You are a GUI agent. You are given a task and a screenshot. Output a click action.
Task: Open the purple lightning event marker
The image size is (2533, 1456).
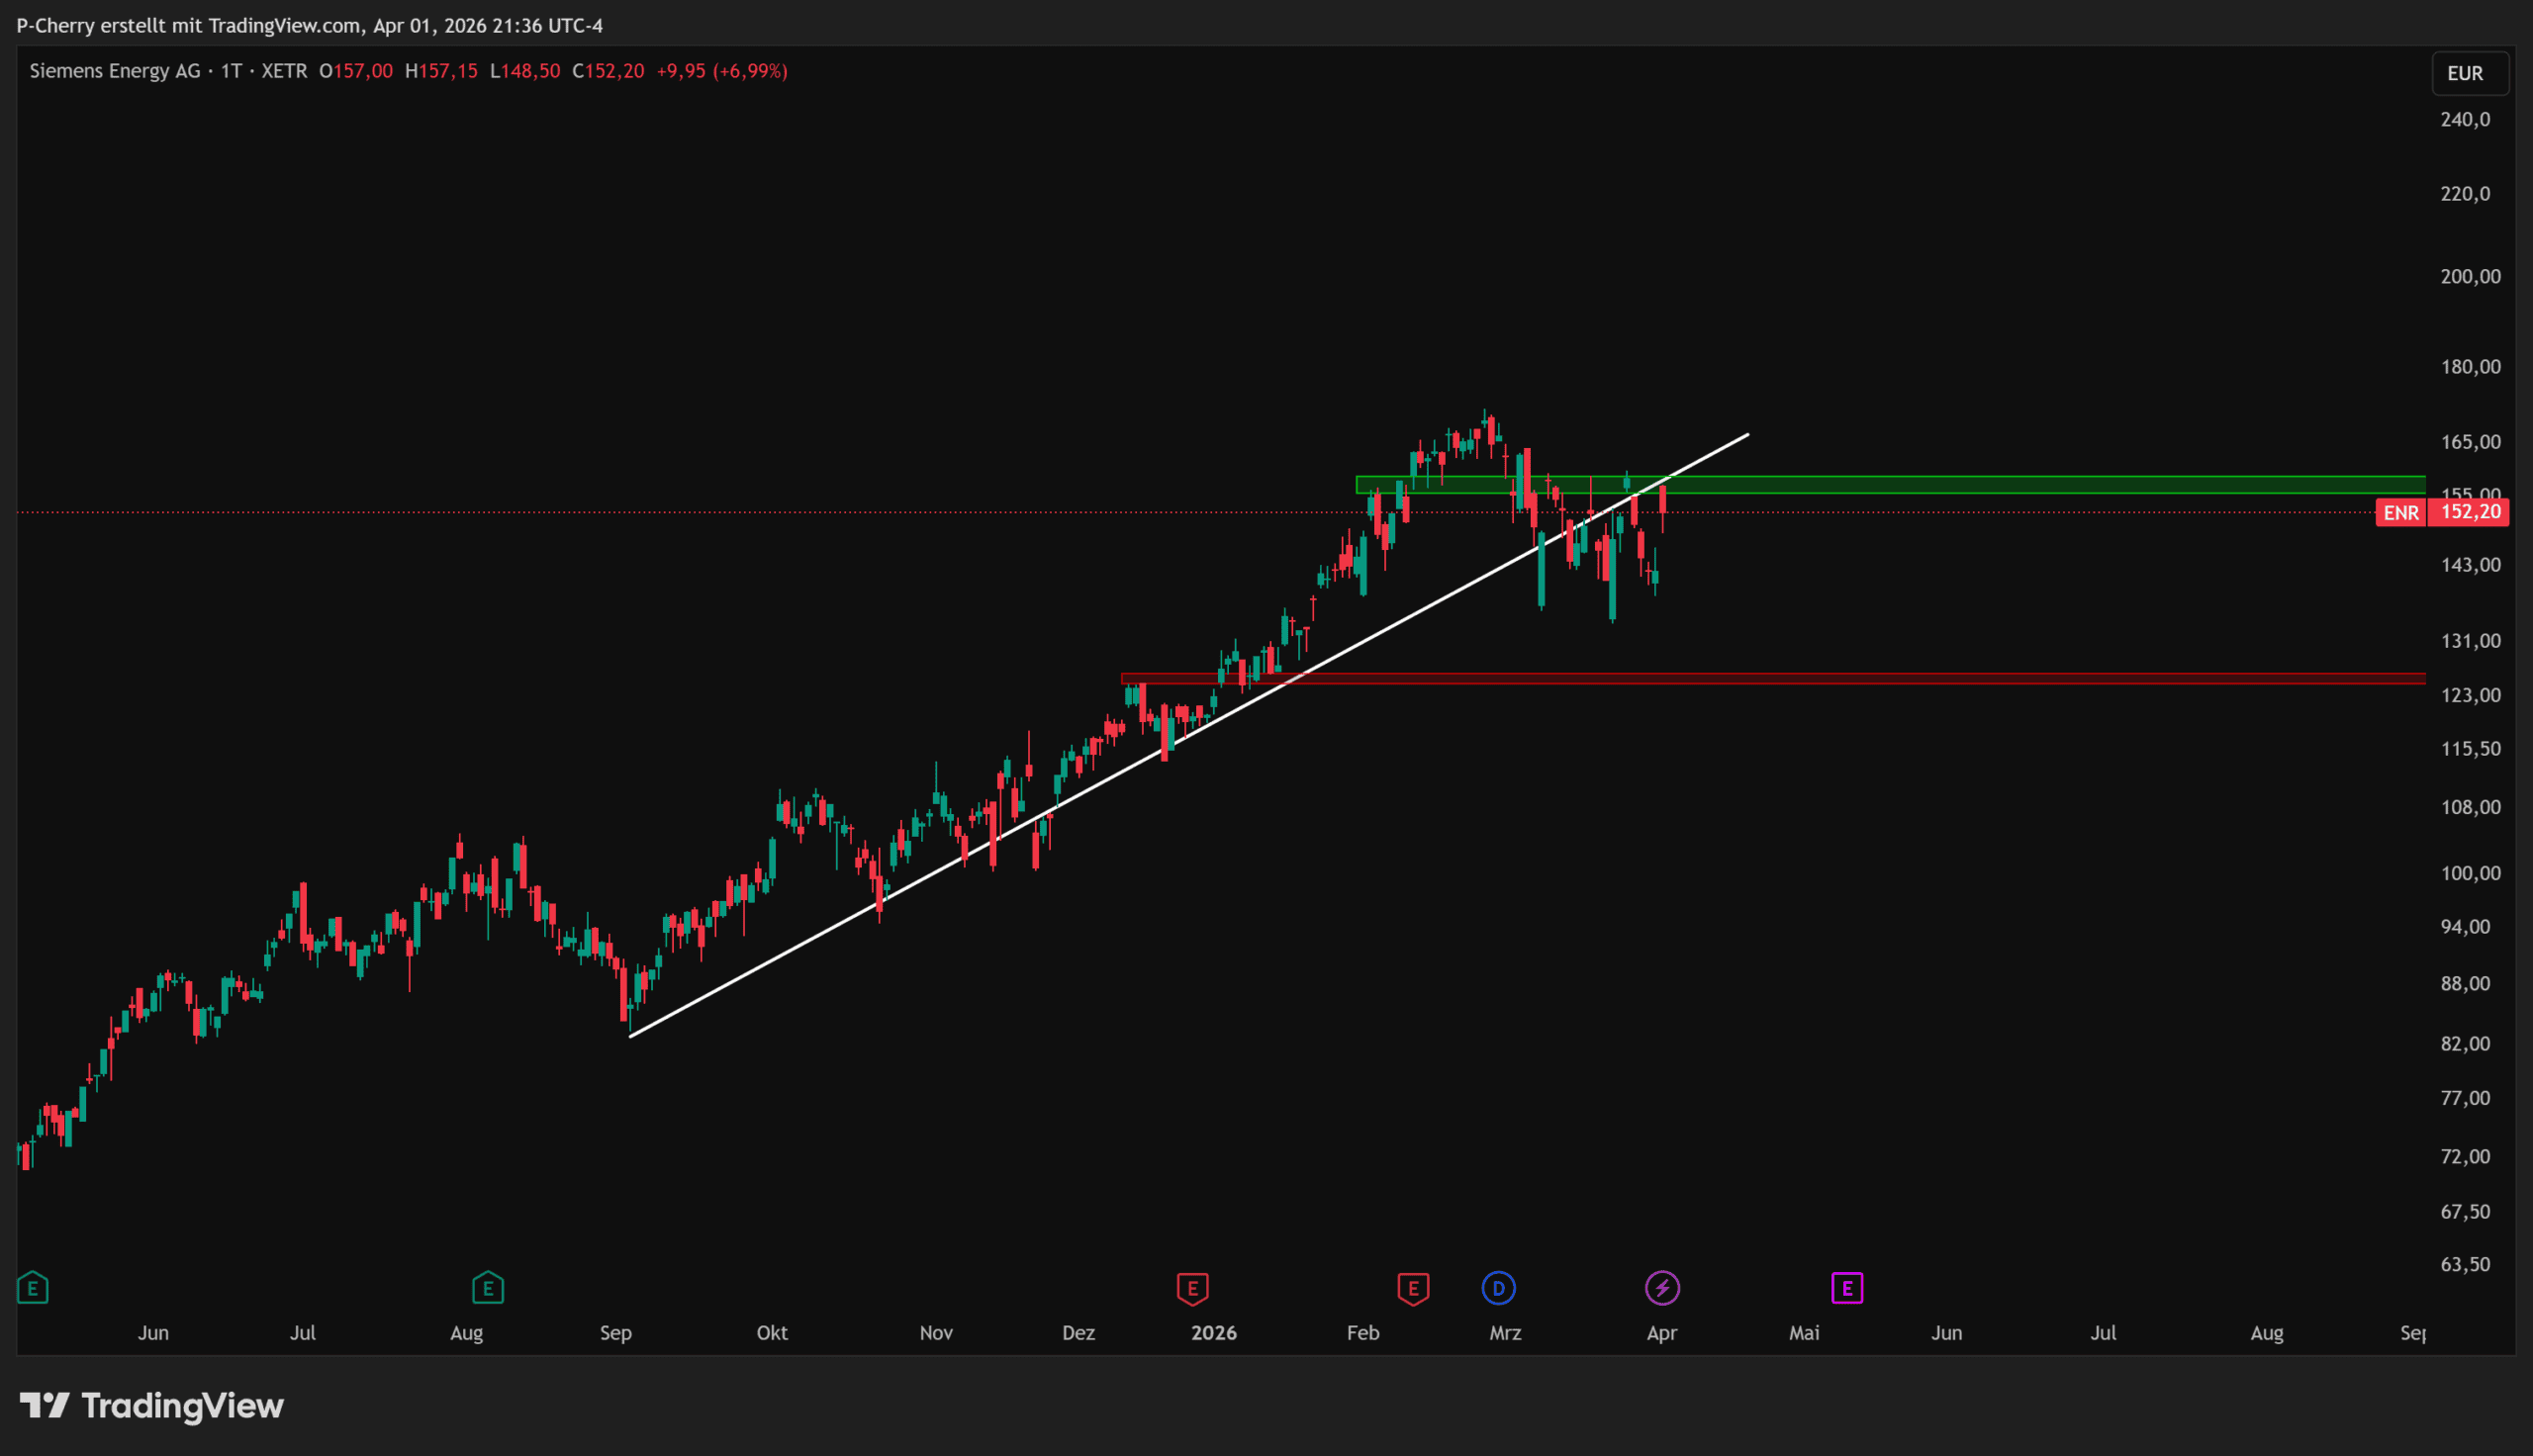pyautogui.click(x=1662, y=1288)
